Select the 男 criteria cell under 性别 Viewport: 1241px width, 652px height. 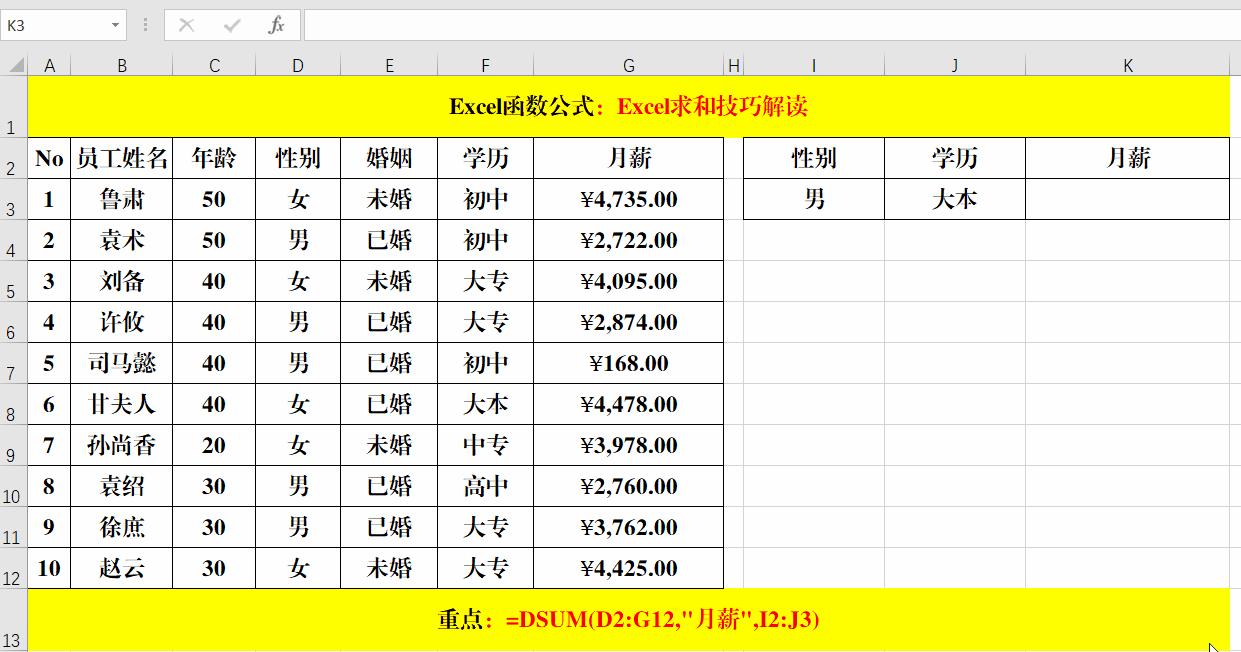tap(813, 198)
